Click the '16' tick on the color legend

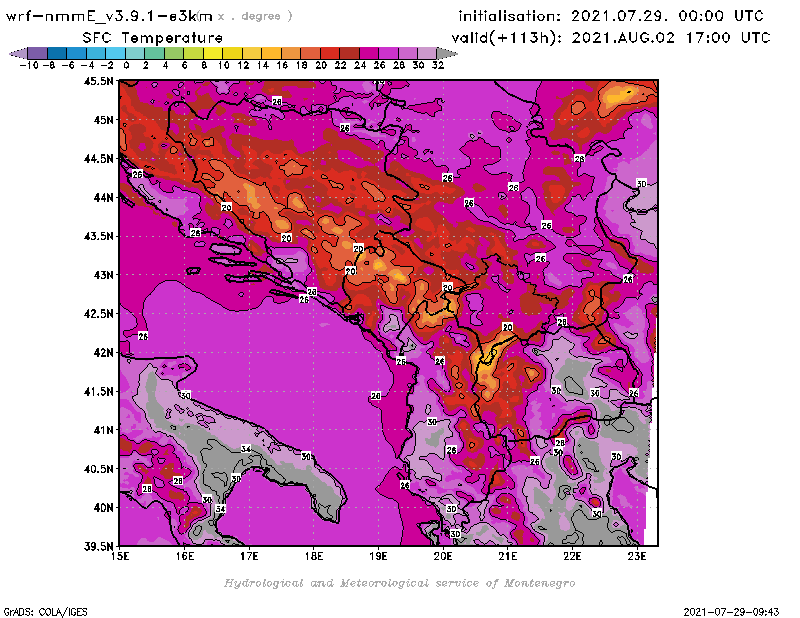point(282,65)
